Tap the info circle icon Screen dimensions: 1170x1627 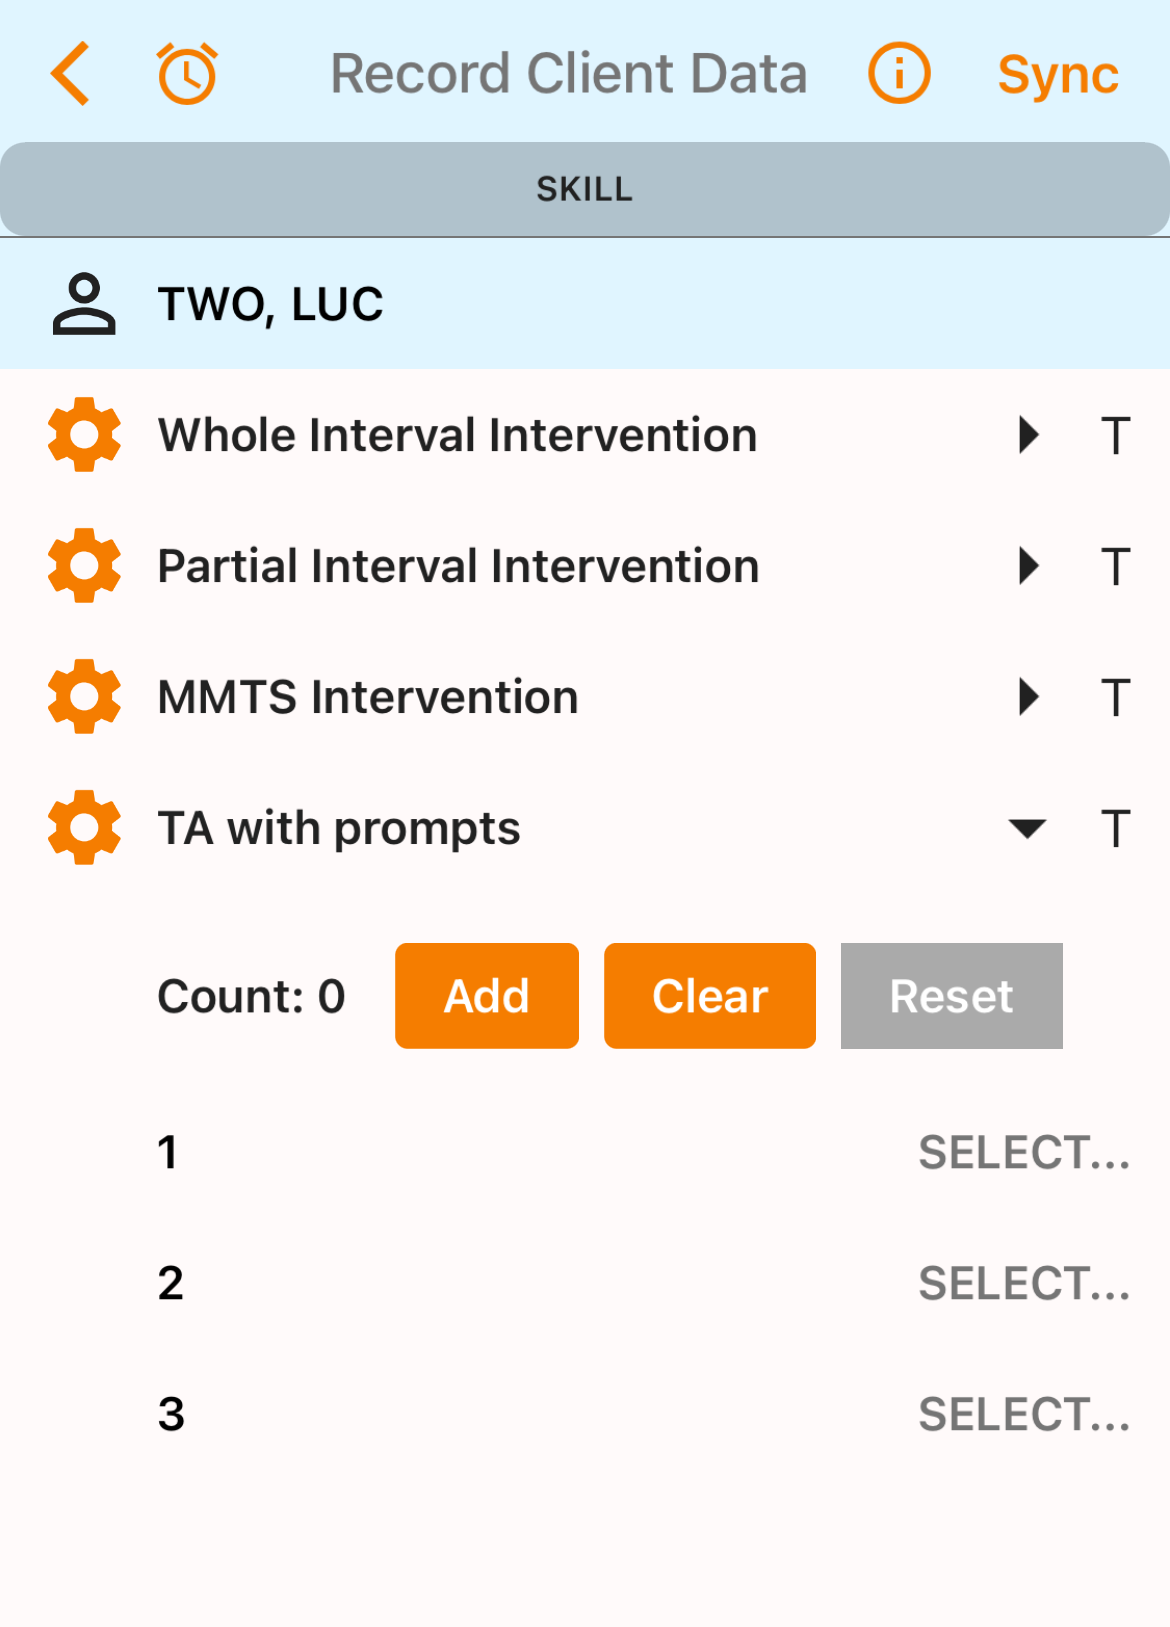(x=899, y=74)
